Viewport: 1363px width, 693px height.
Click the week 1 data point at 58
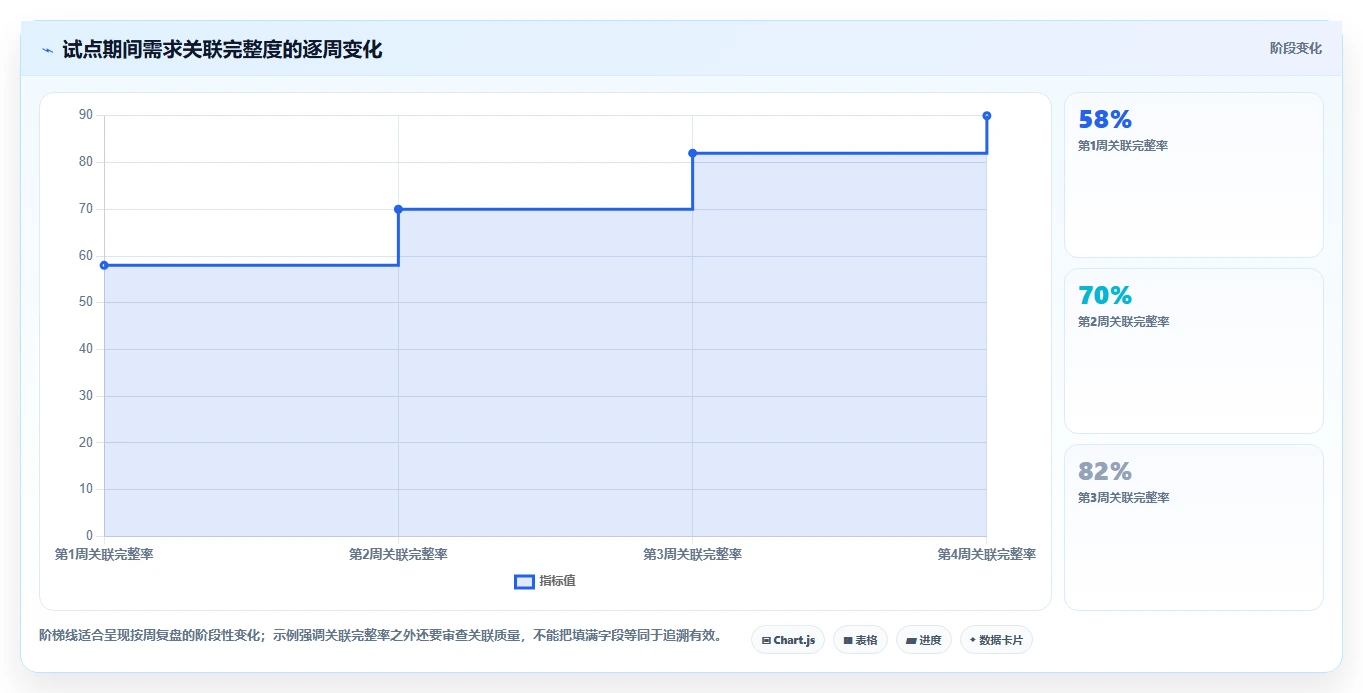click(104, 265)
